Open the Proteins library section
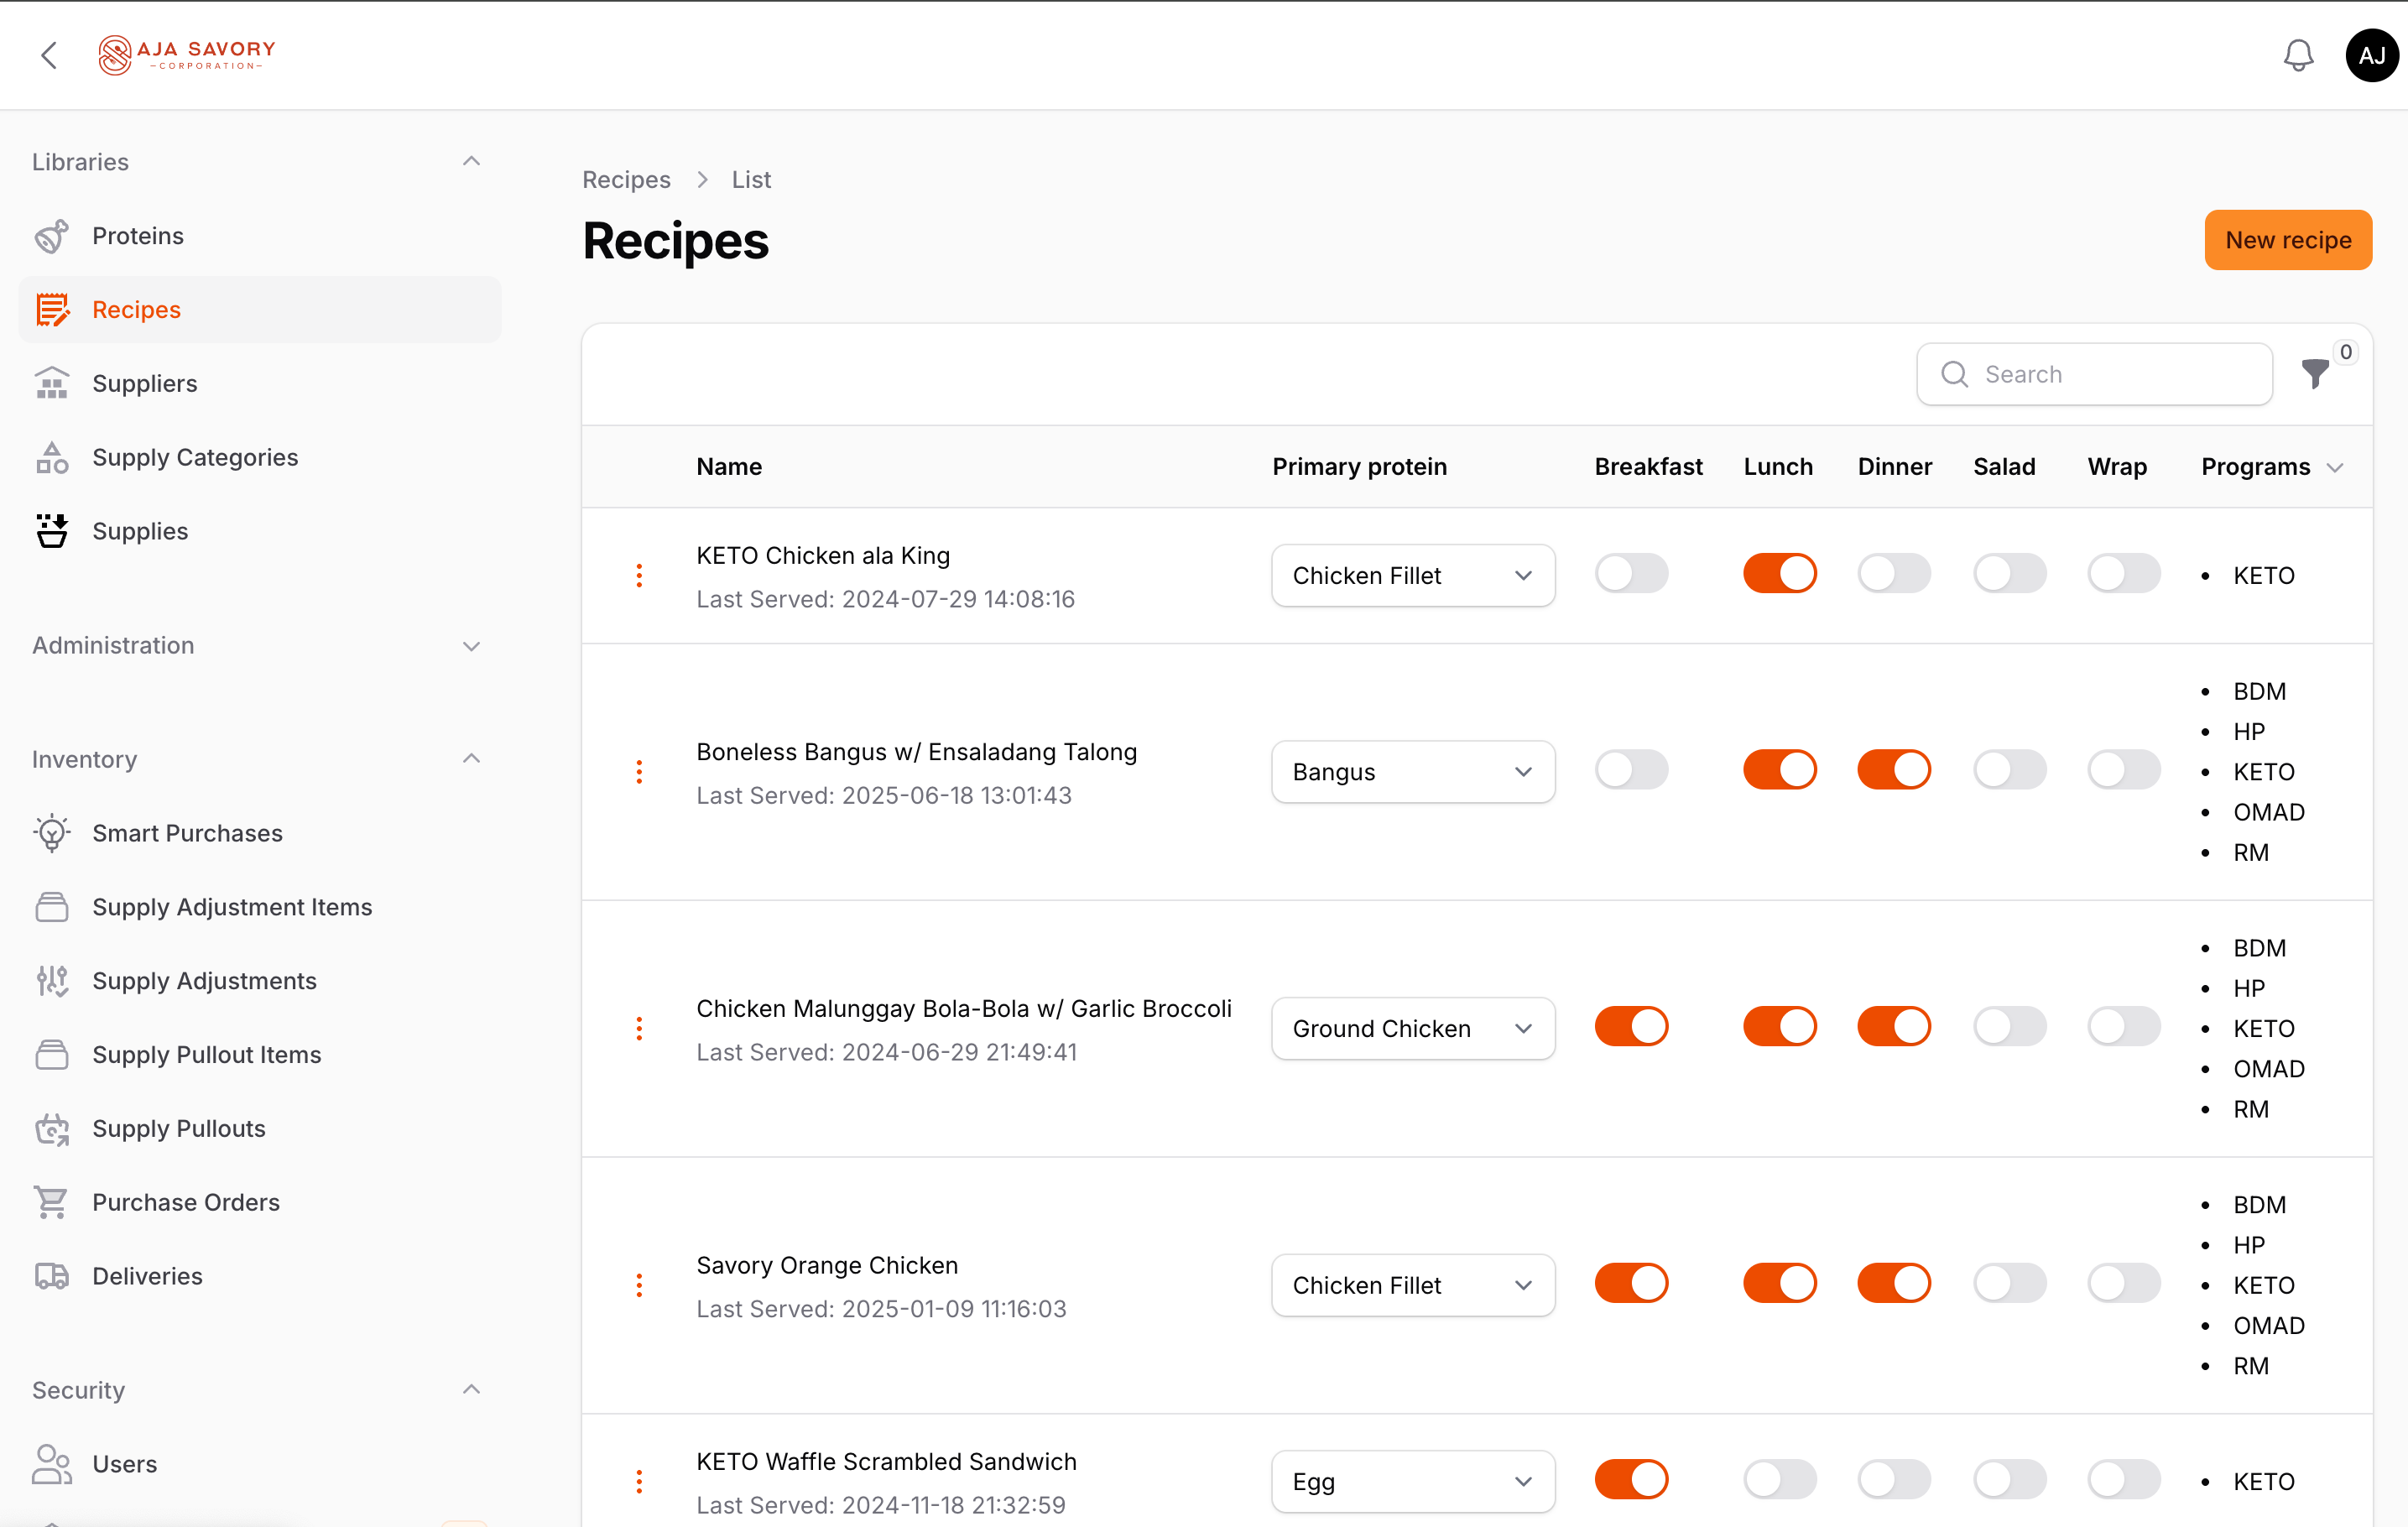 (138, 235)
